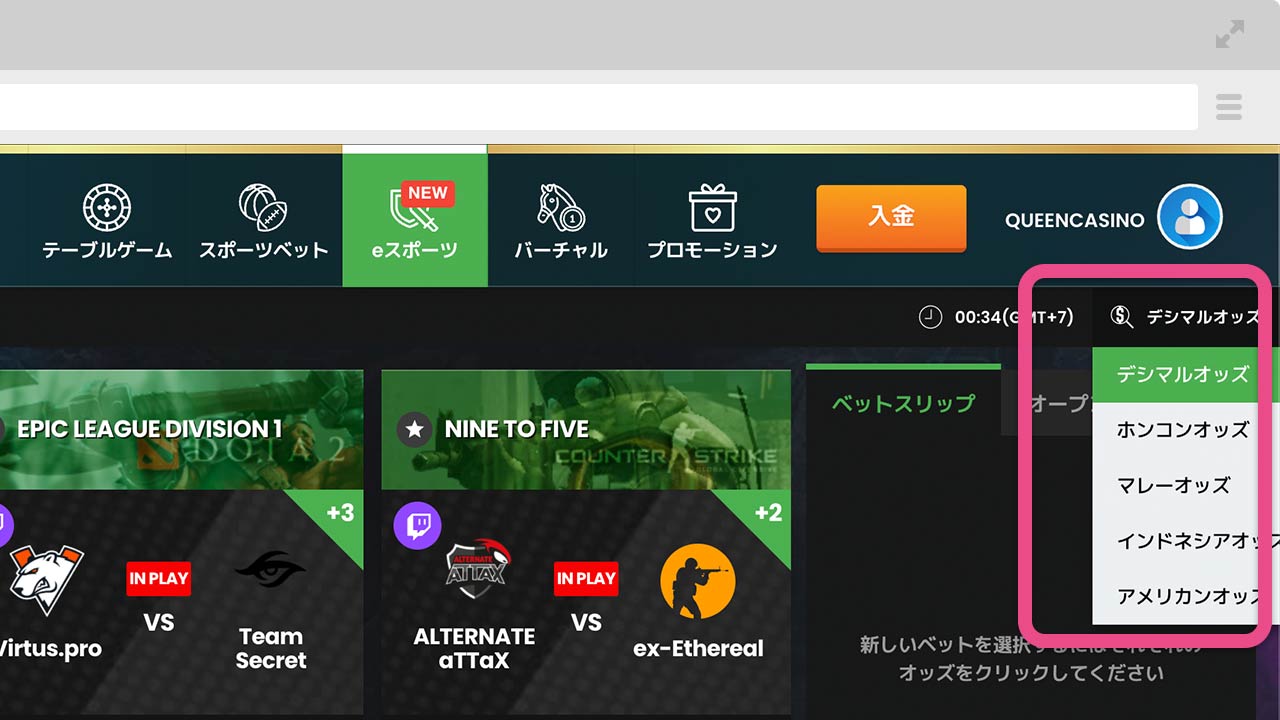Open the バーチャル horse racing section

coord(561,221)
